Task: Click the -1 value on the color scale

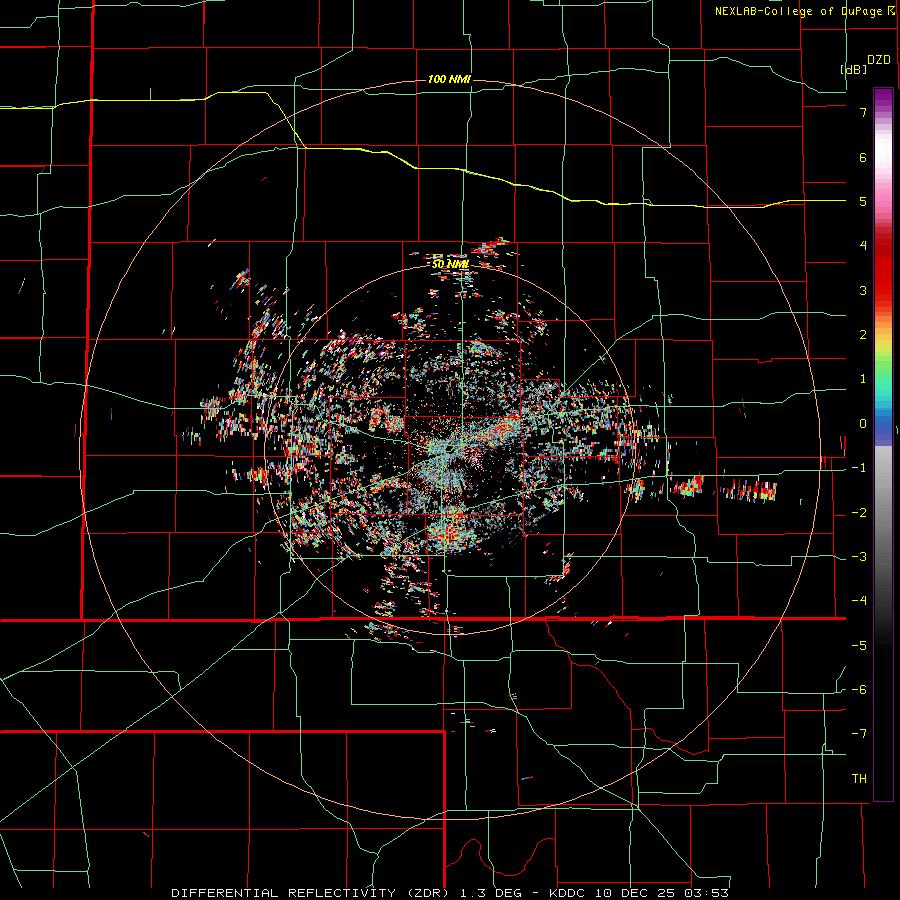Action: [859, 468]
